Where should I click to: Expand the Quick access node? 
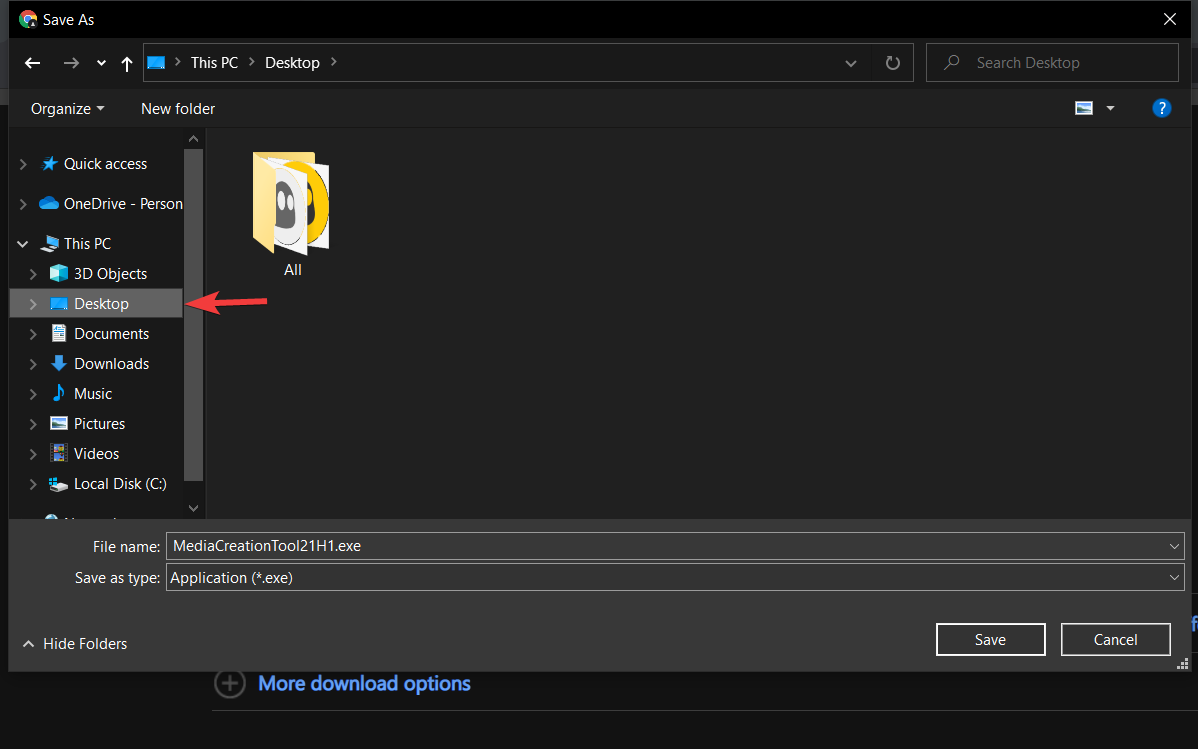(23, 164)
